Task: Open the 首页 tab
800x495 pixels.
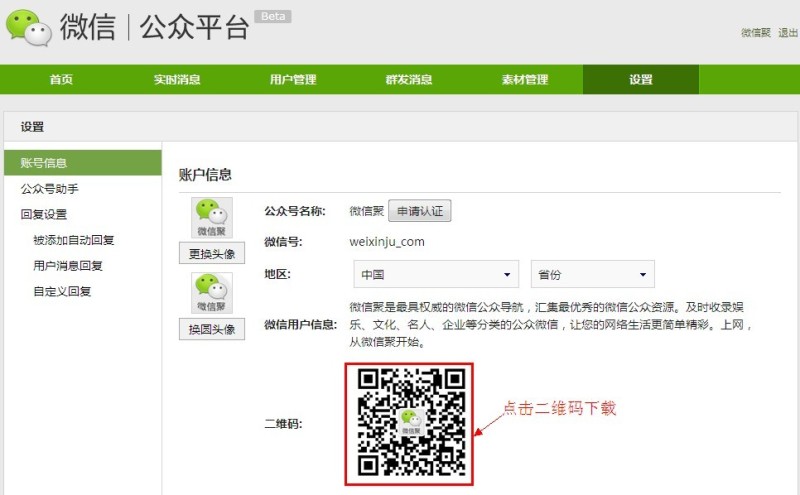Action: [61, 79]
